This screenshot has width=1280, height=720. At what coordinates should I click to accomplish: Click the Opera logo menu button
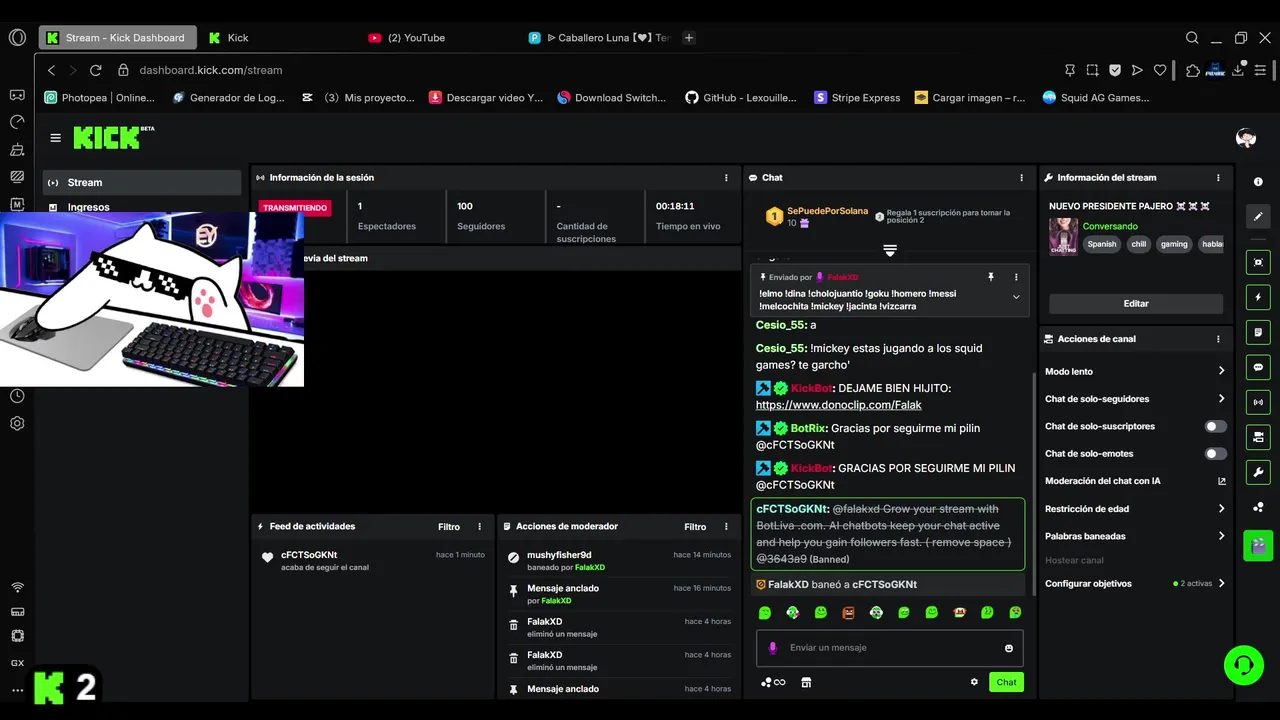17,37
